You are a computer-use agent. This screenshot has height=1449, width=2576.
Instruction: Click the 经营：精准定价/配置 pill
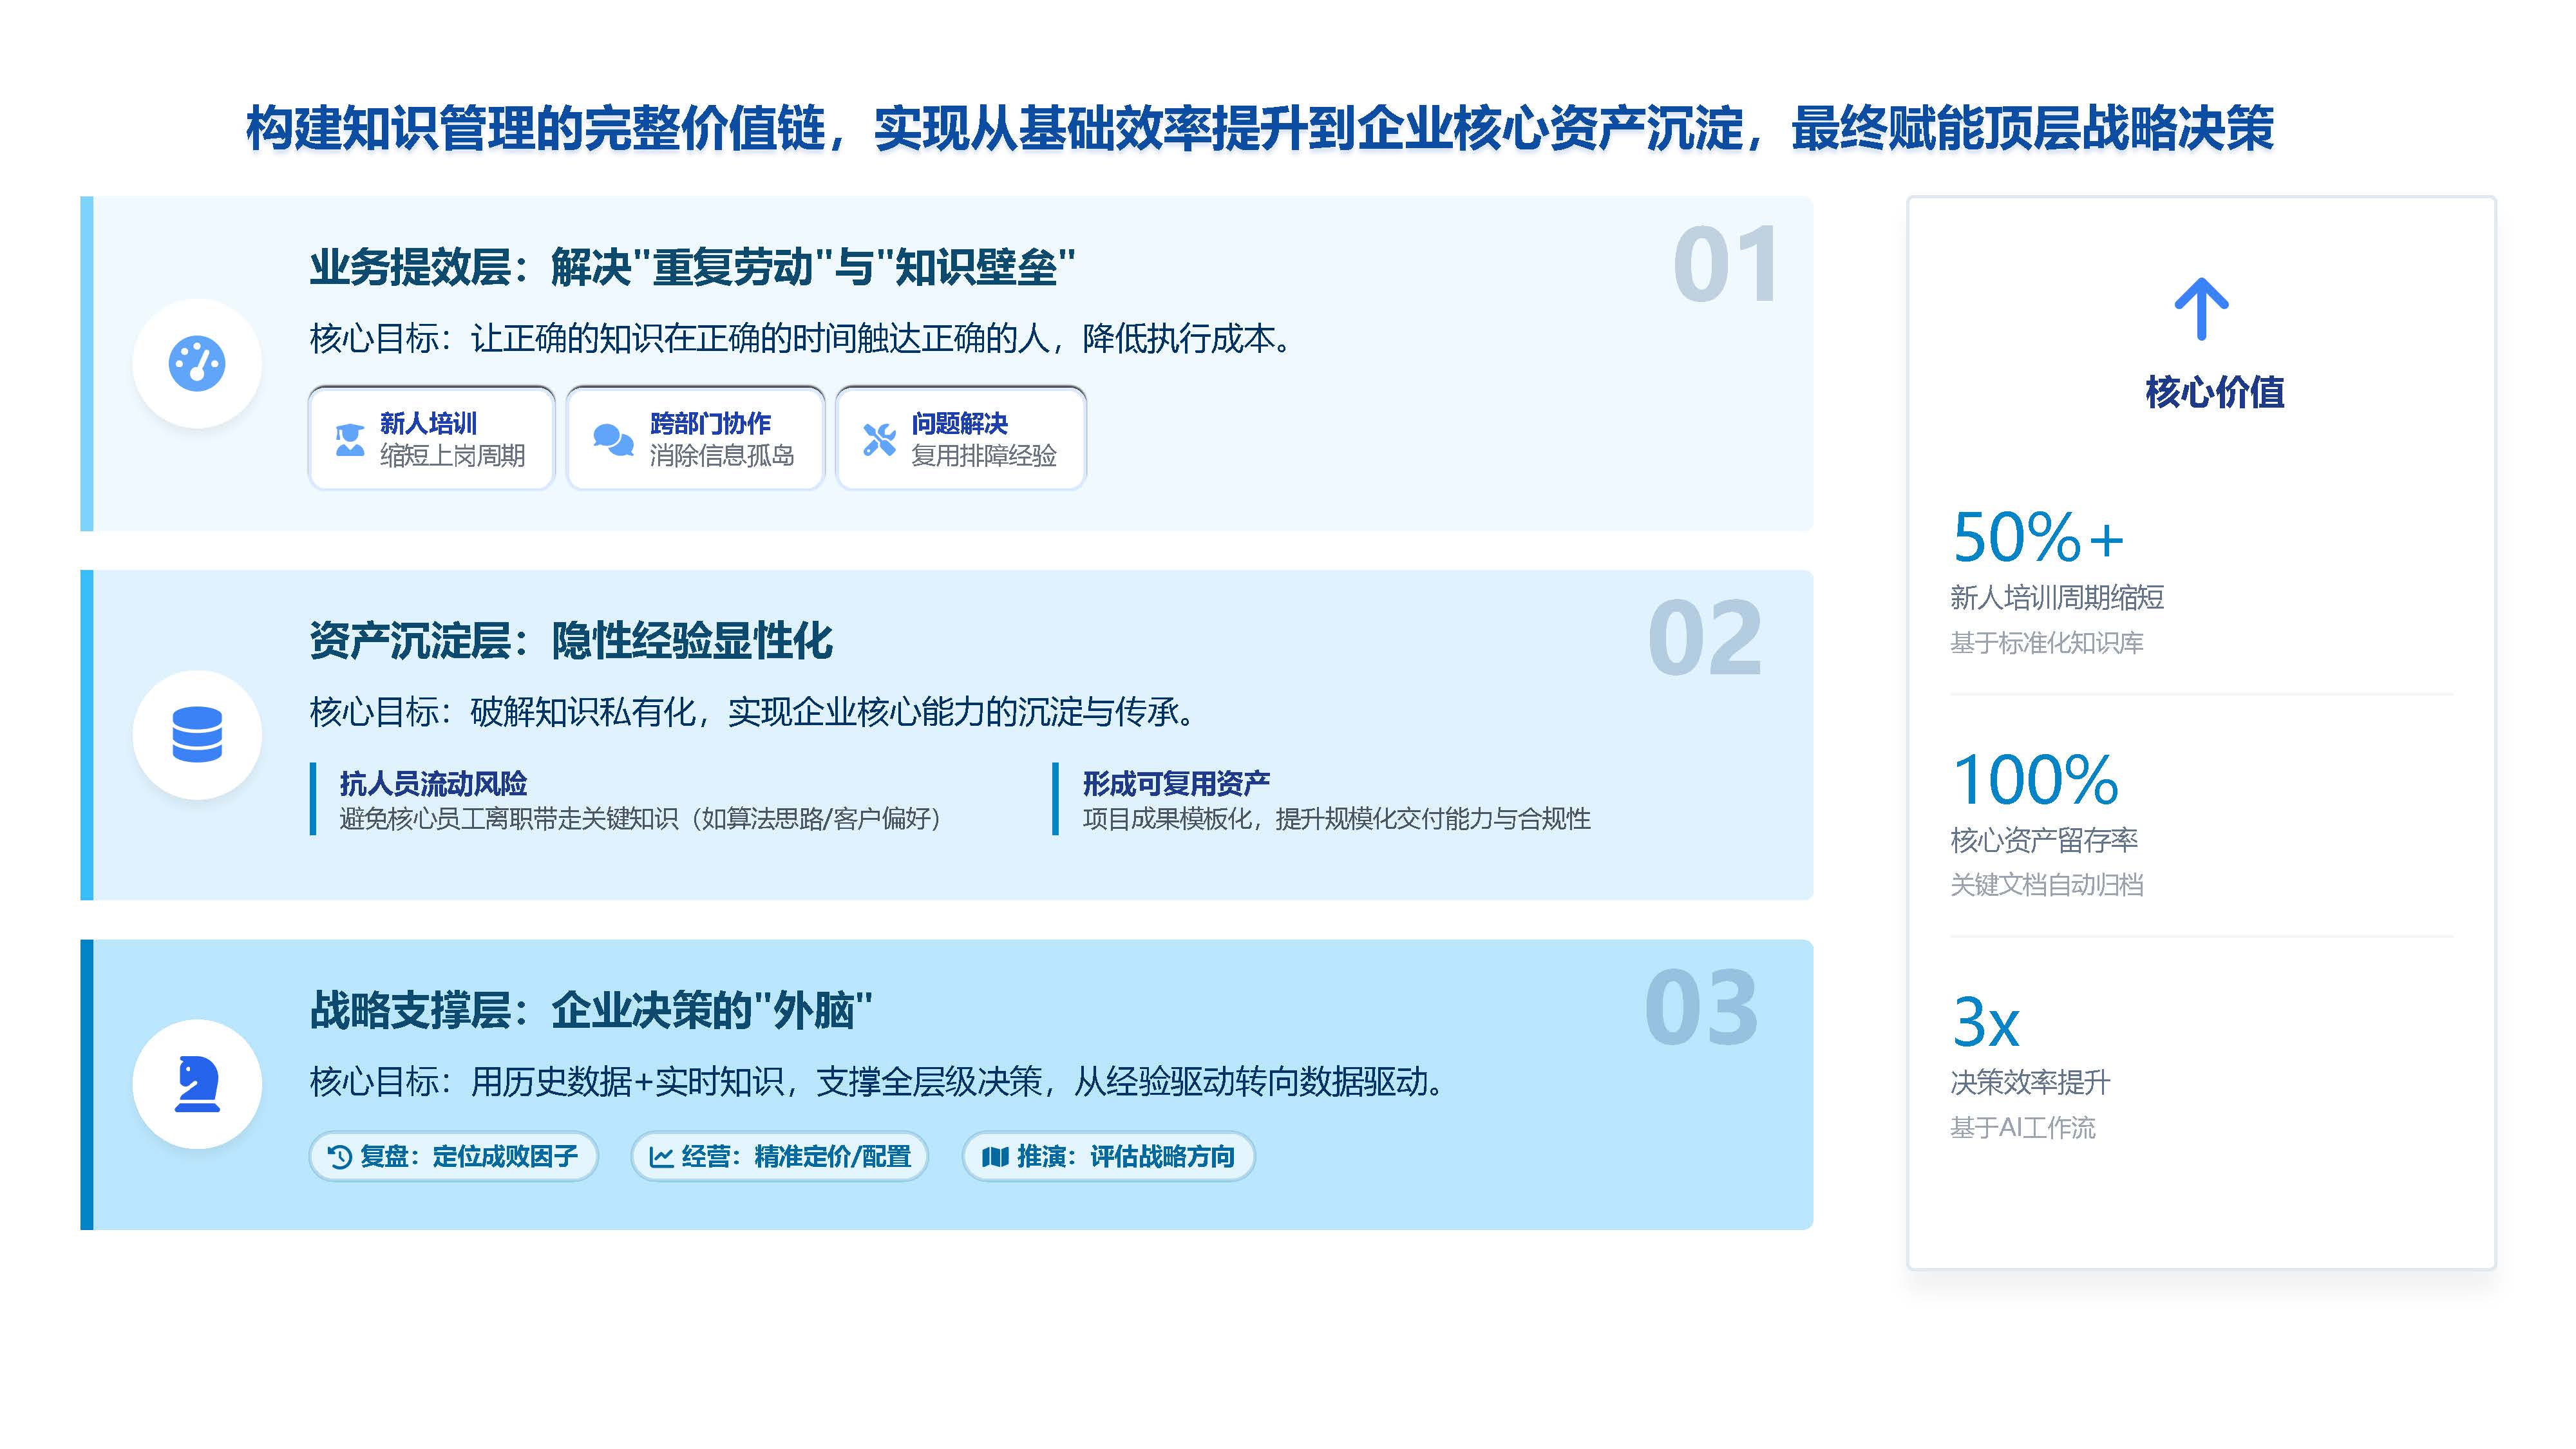coord(780,1157)
